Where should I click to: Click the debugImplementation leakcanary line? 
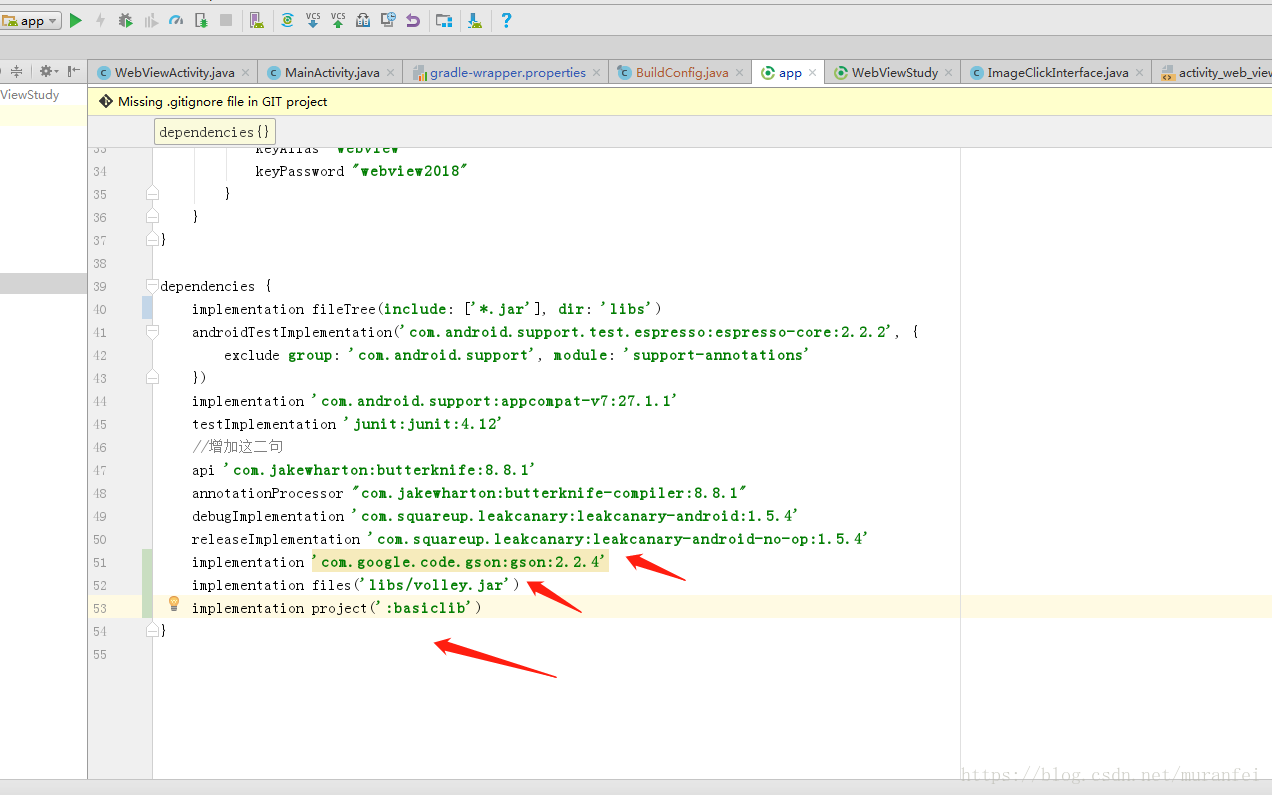point(495,516)
